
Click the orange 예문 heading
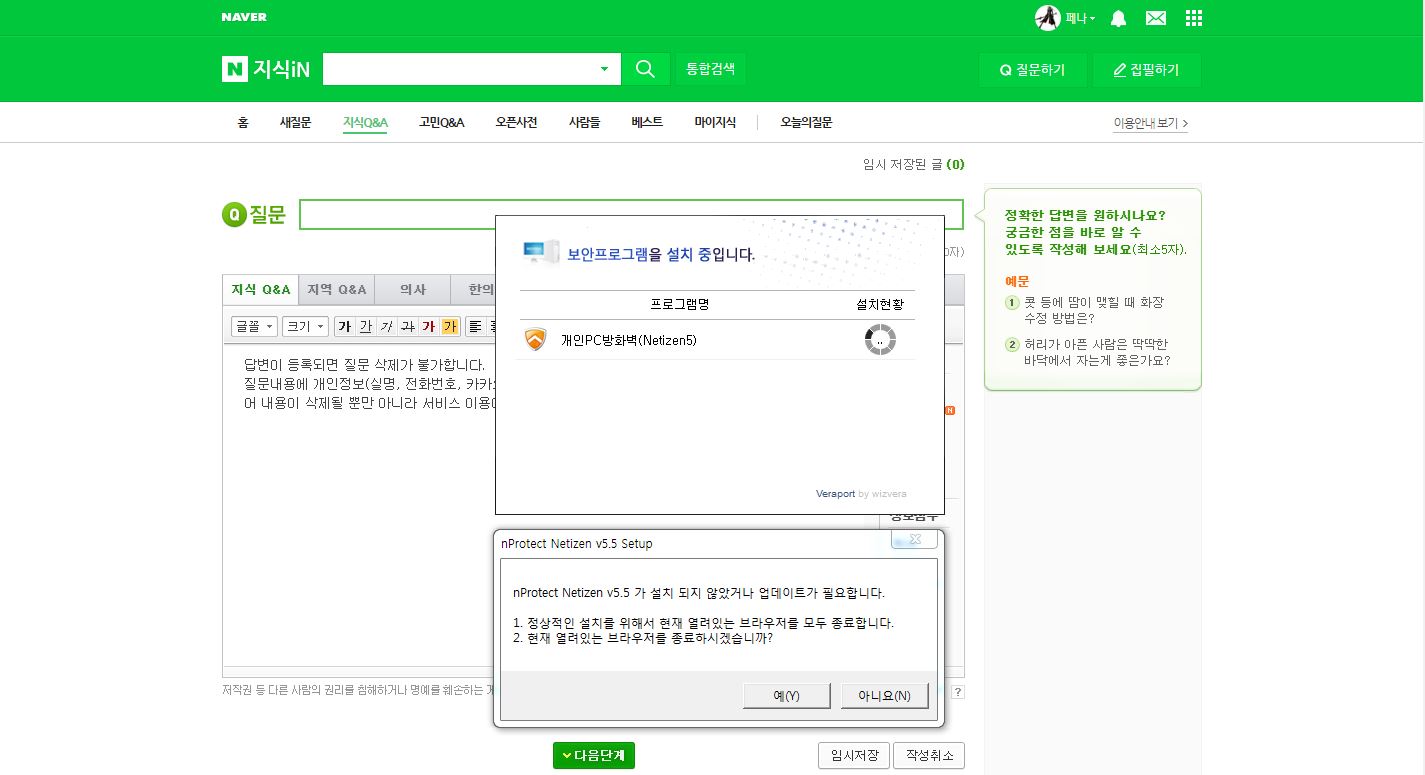click(1017, 282)
